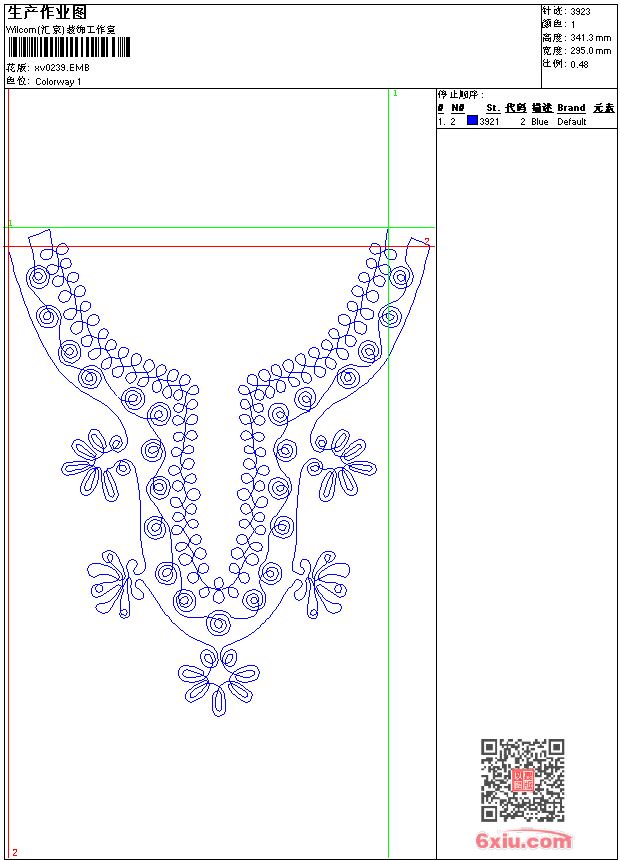Click the N# column header
Viewport: 620px width, 860px height.
458,108
